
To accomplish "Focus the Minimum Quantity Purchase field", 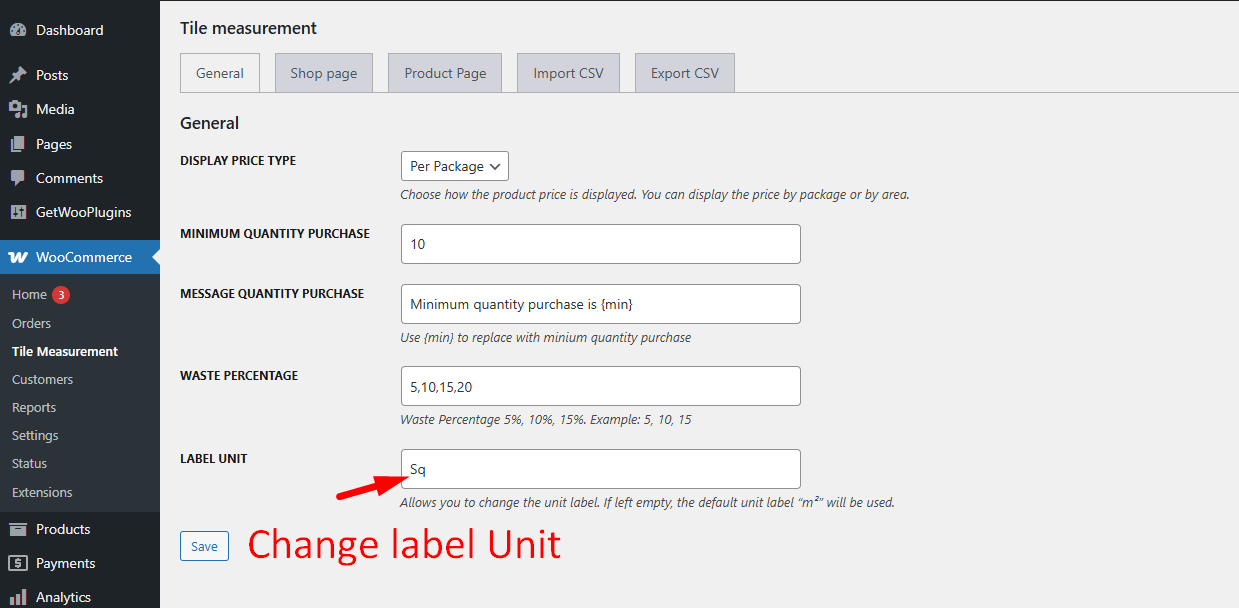I will 600,244.
